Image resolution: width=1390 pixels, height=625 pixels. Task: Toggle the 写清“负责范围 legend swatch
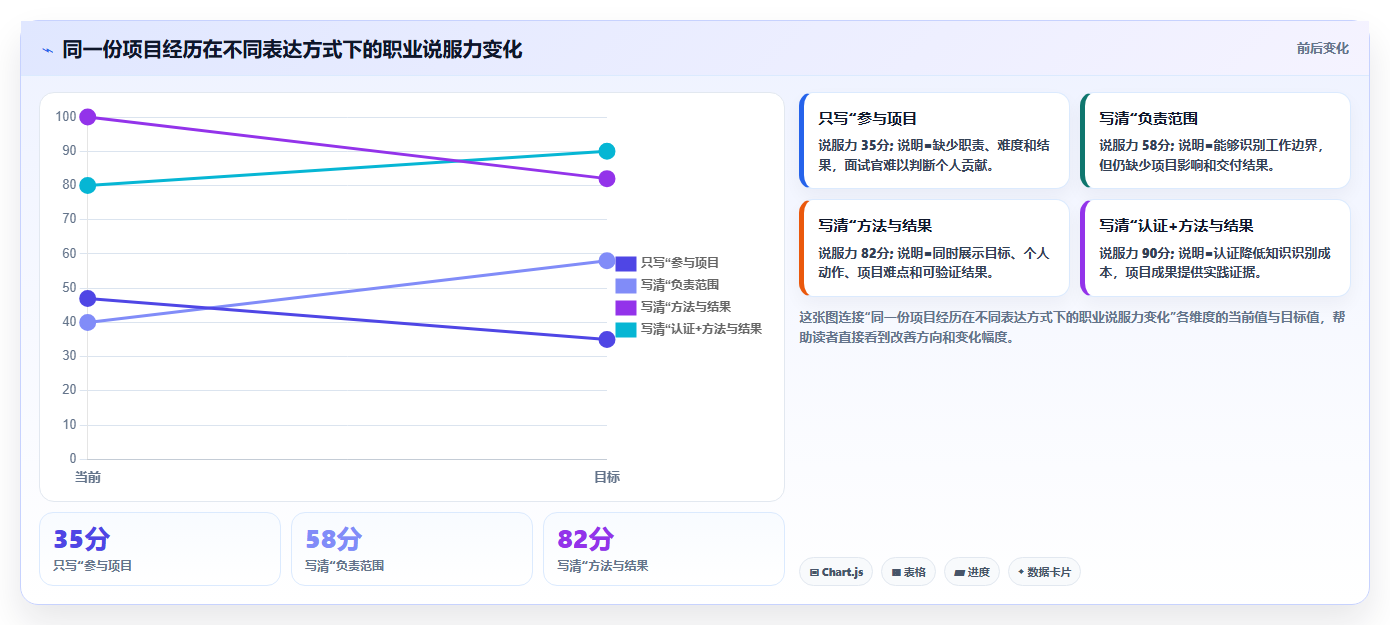click(x=626, y=285)
